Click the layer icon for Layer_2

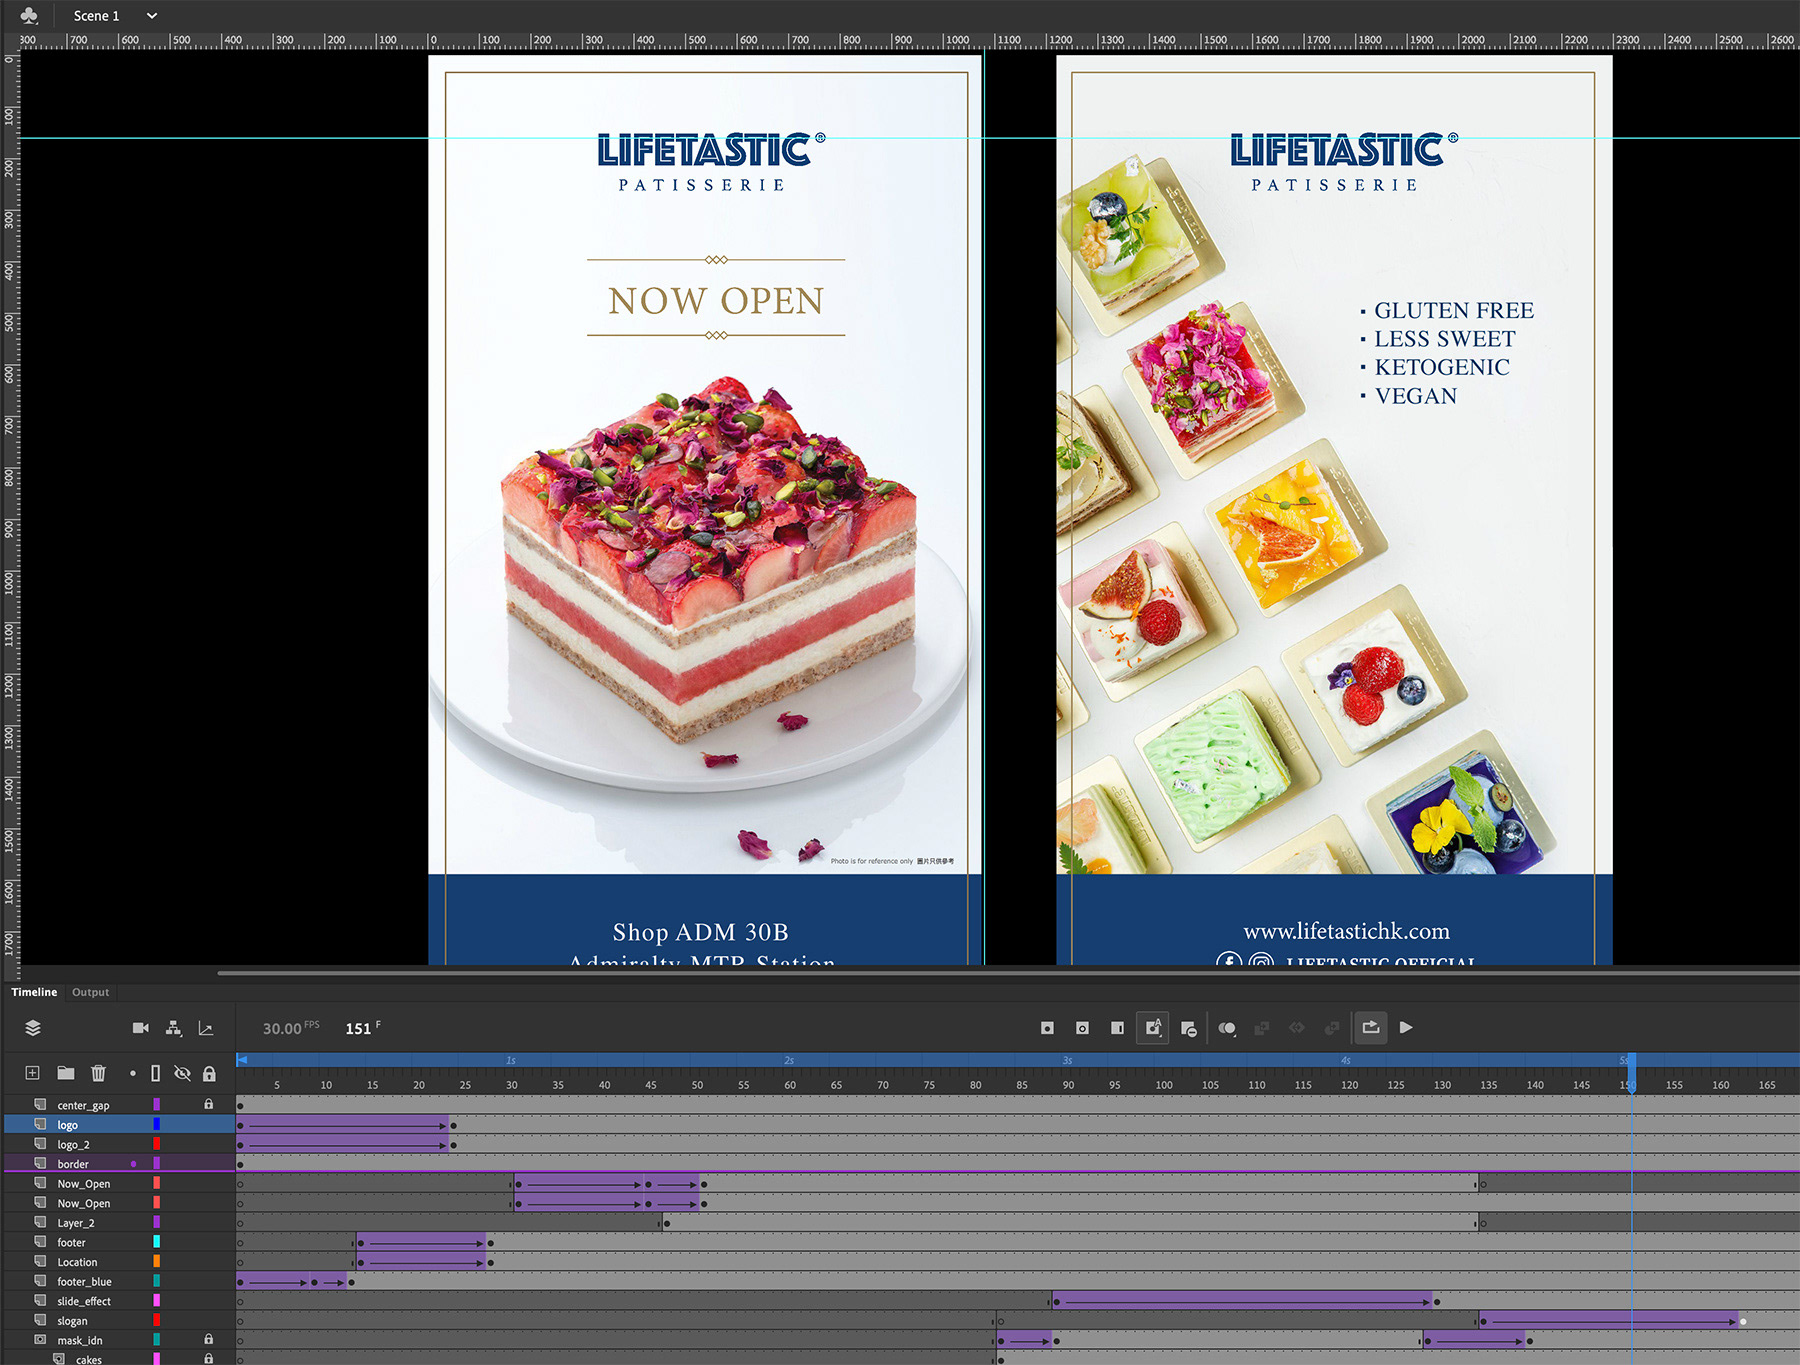point(40,1222)
